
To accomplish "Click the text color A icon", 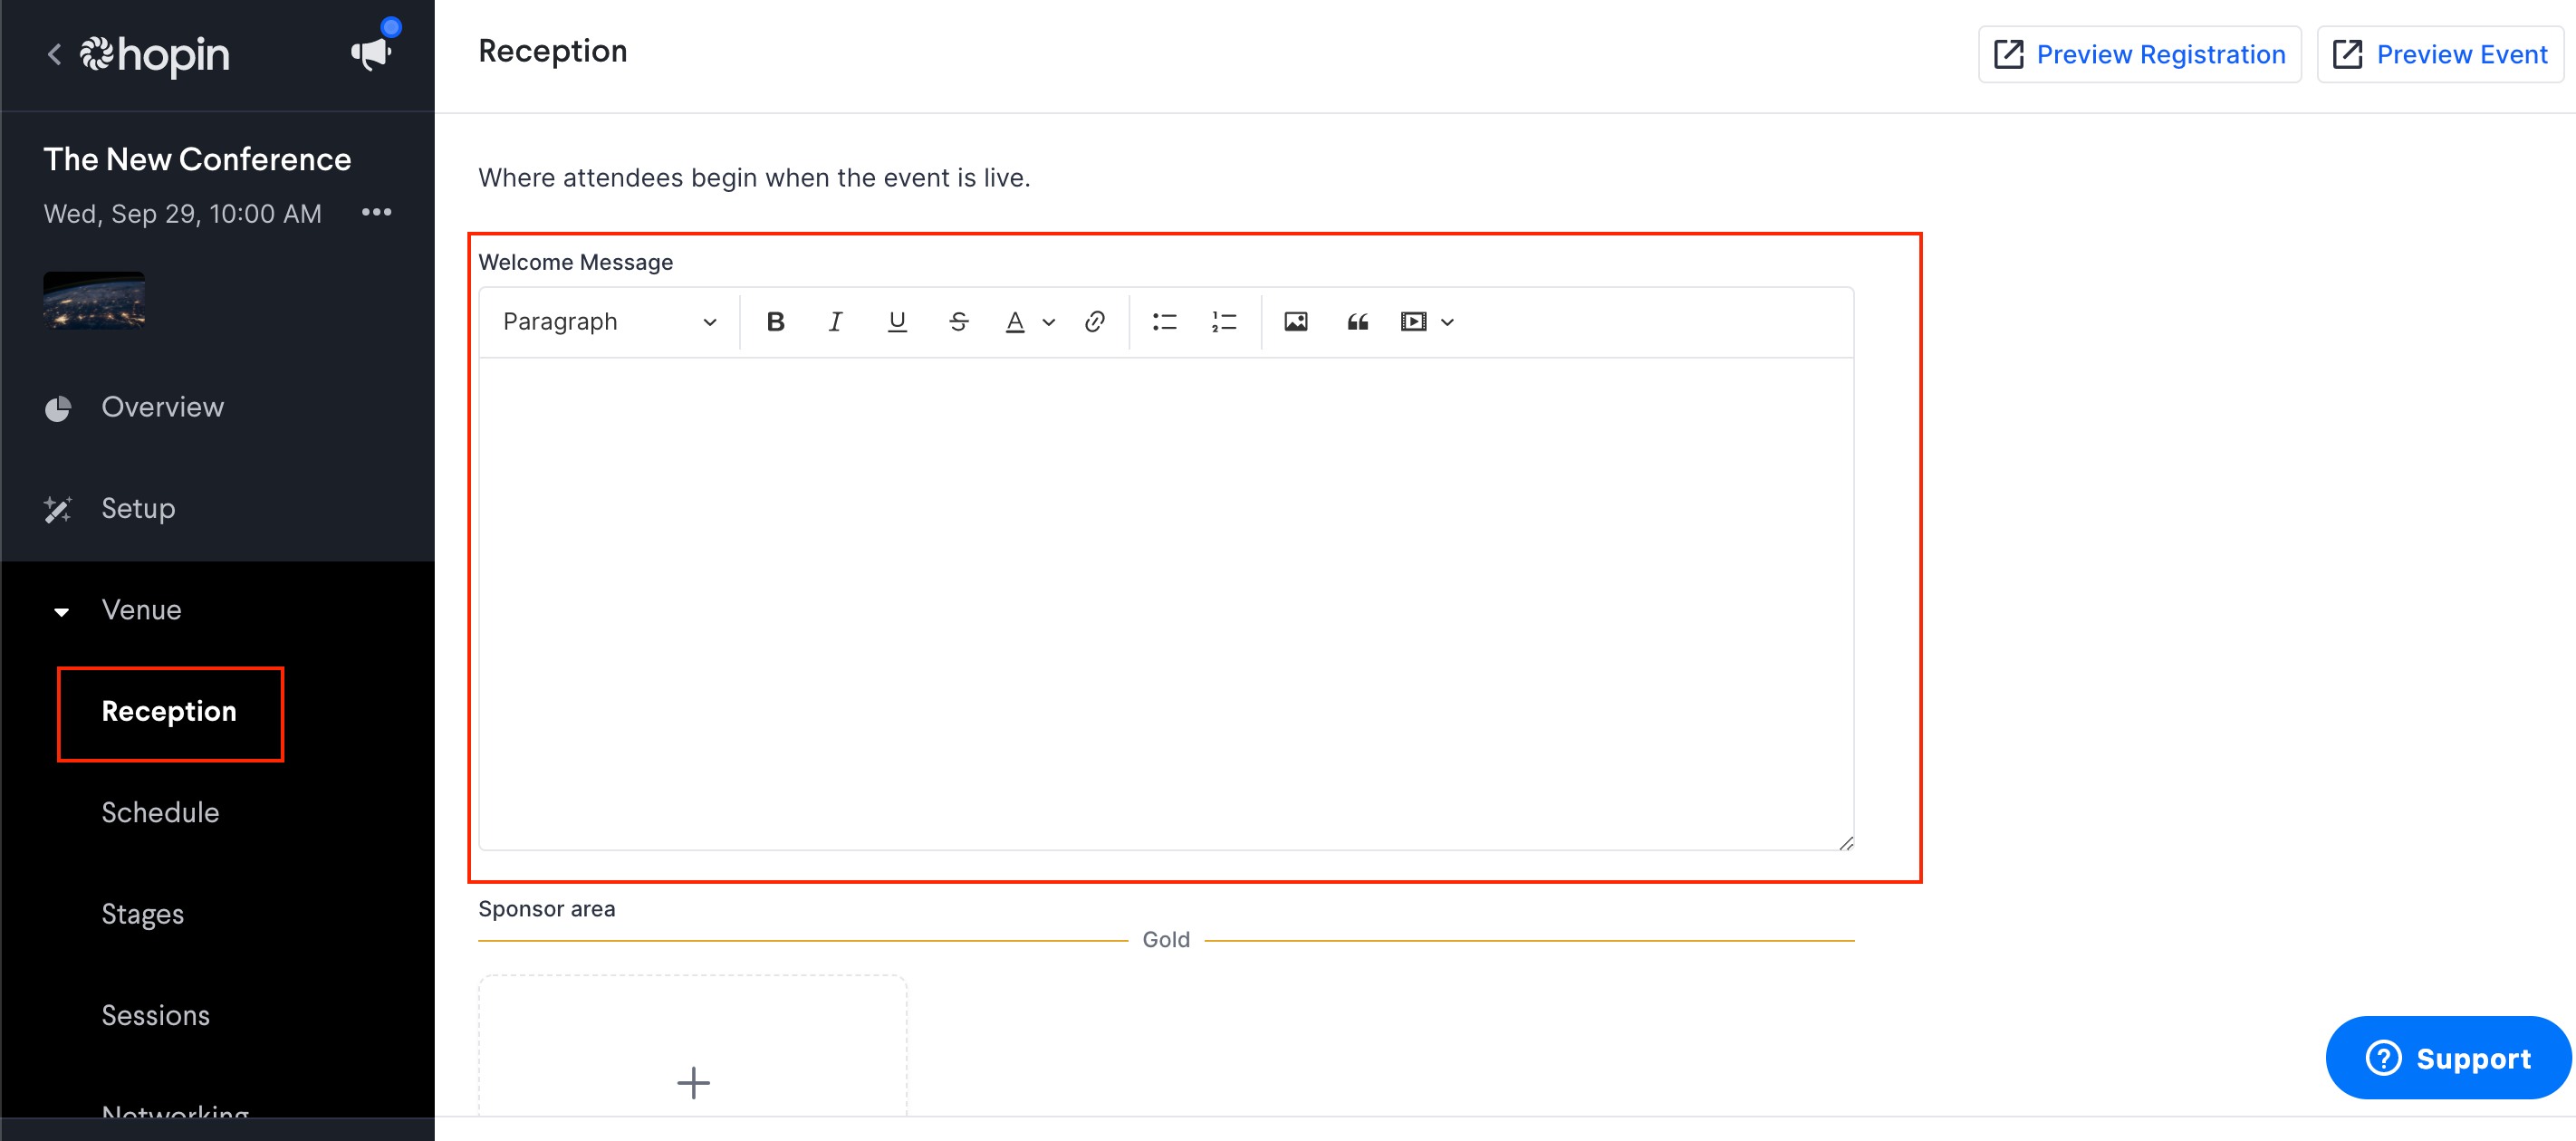I will coord(1014,322).
